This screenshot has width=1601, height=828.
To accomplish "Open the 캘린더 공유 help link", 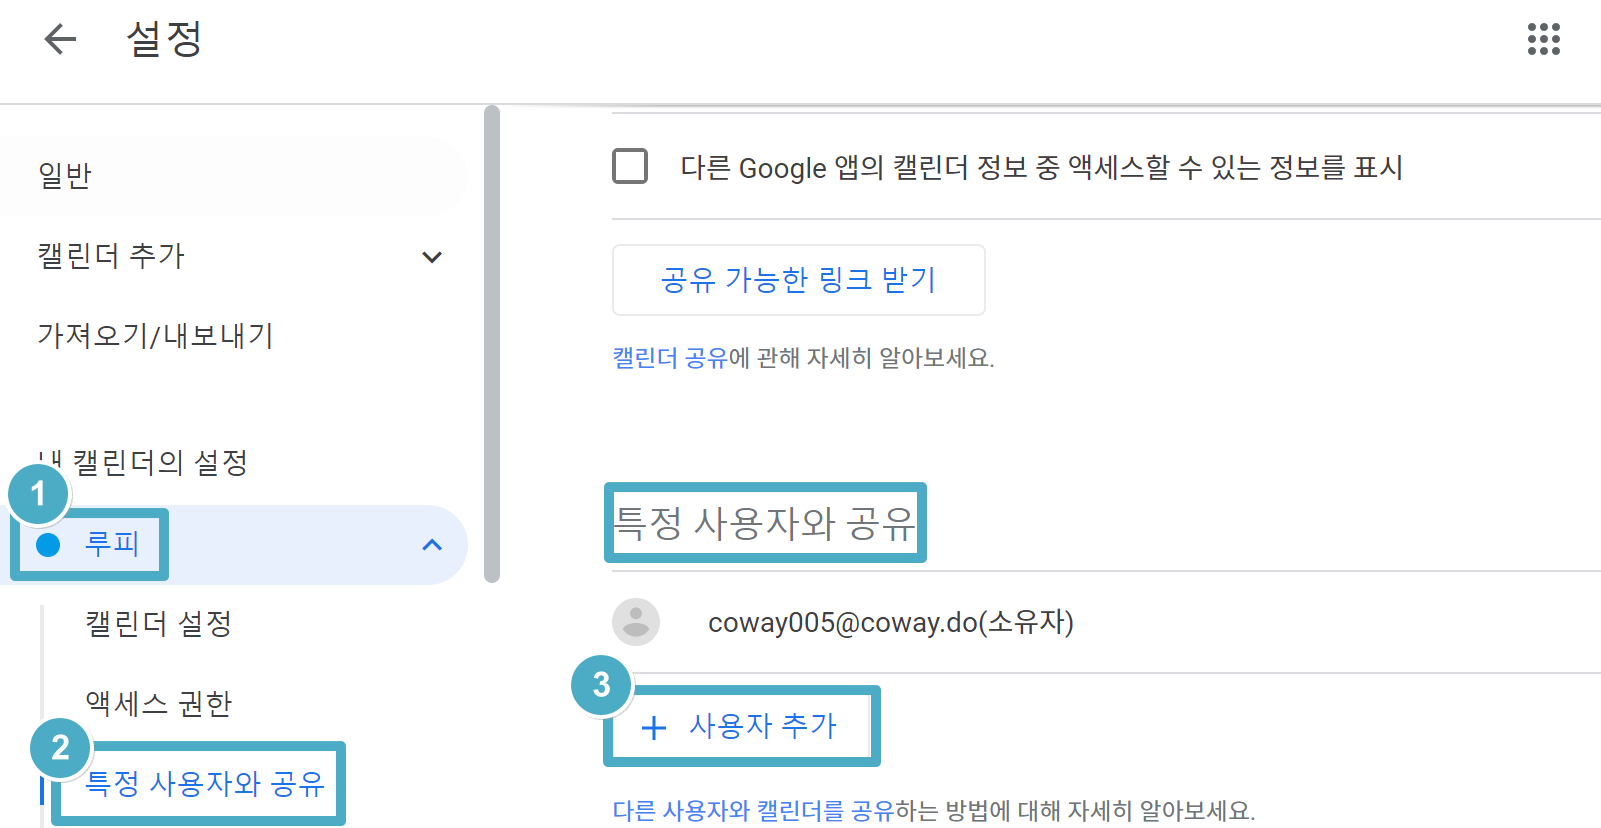I will point(670,358).
